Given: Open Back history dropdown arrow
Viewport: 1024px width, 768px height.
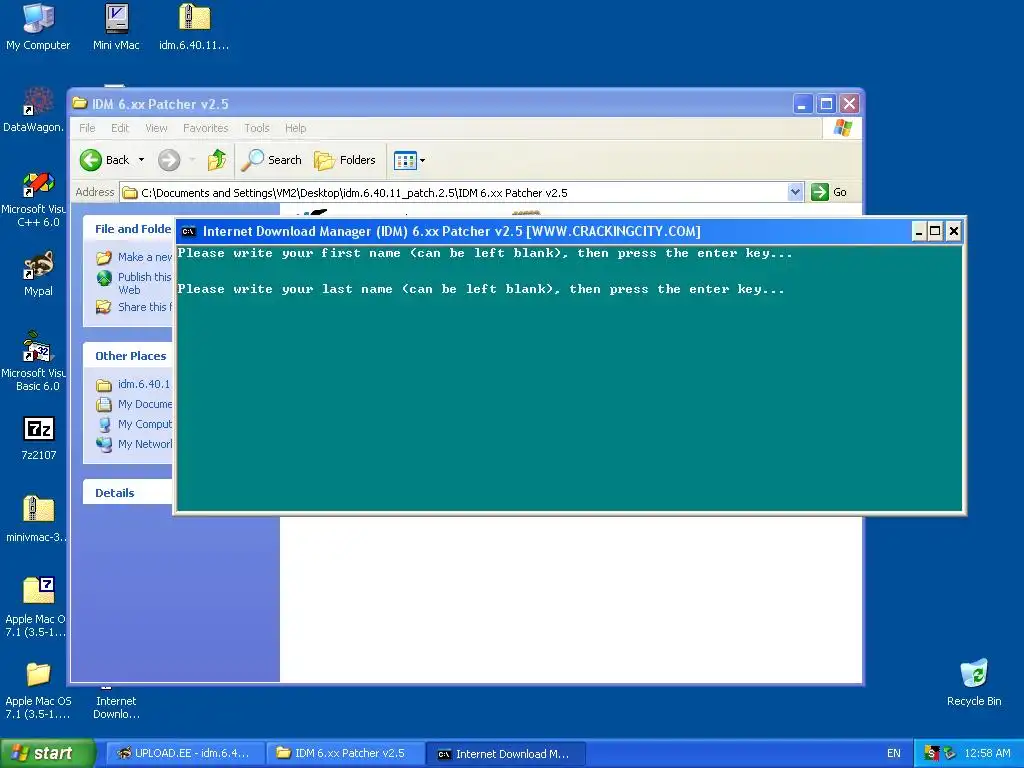Looking at the screenshot, I should pyautogui.click(x=141, y=160).
